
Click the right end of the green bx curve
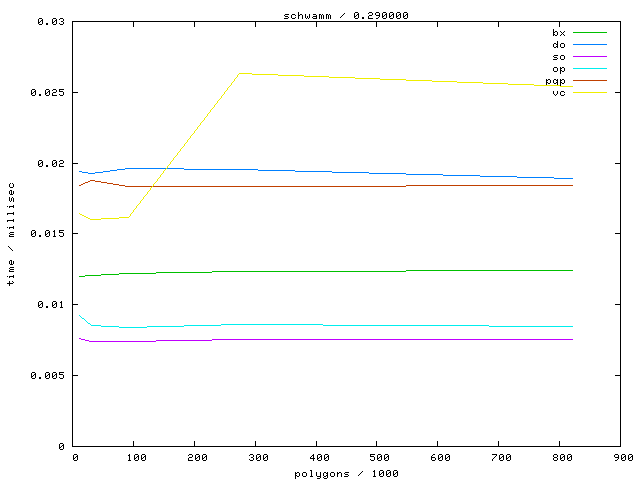(x=572, y=270)
